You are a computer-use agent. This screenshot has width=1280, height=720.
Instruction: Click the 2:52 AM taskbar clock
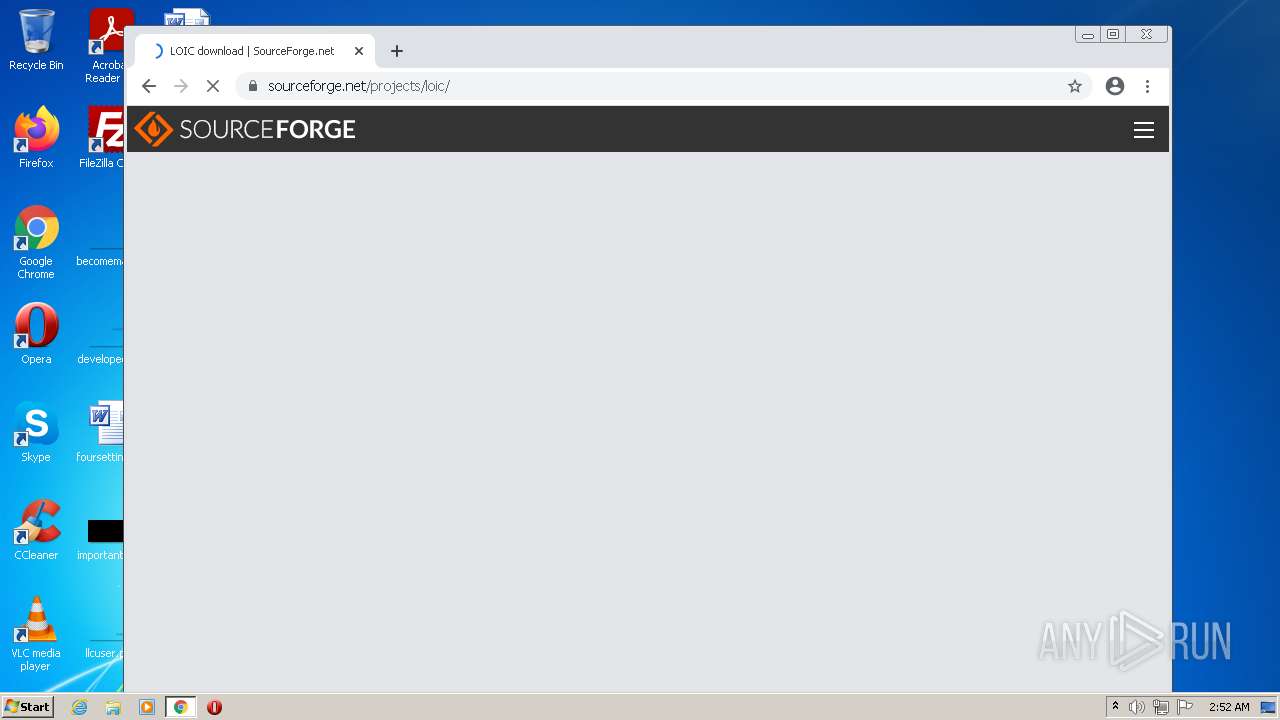[1229, 707]
